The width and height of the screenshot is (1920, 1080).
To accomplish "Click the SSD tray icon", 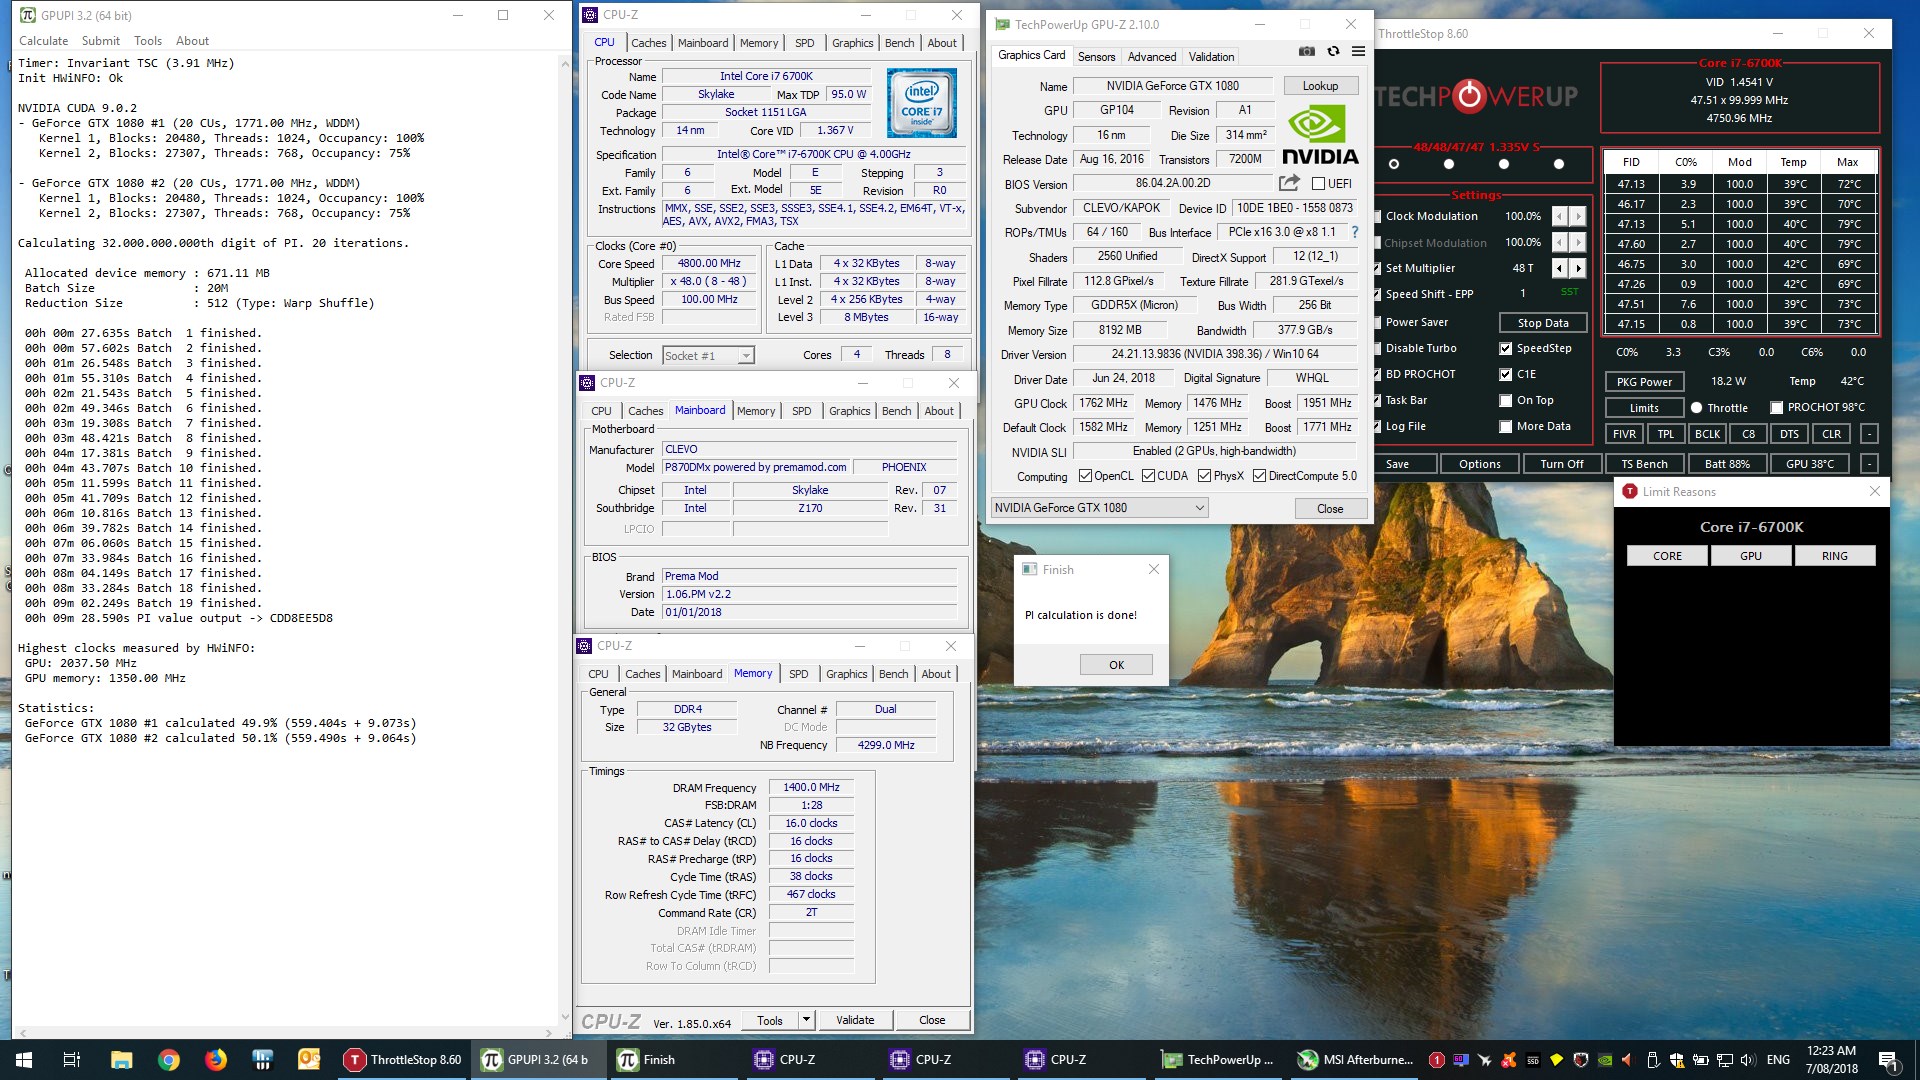I will pyautogui.click(x=1532, y=1060).
